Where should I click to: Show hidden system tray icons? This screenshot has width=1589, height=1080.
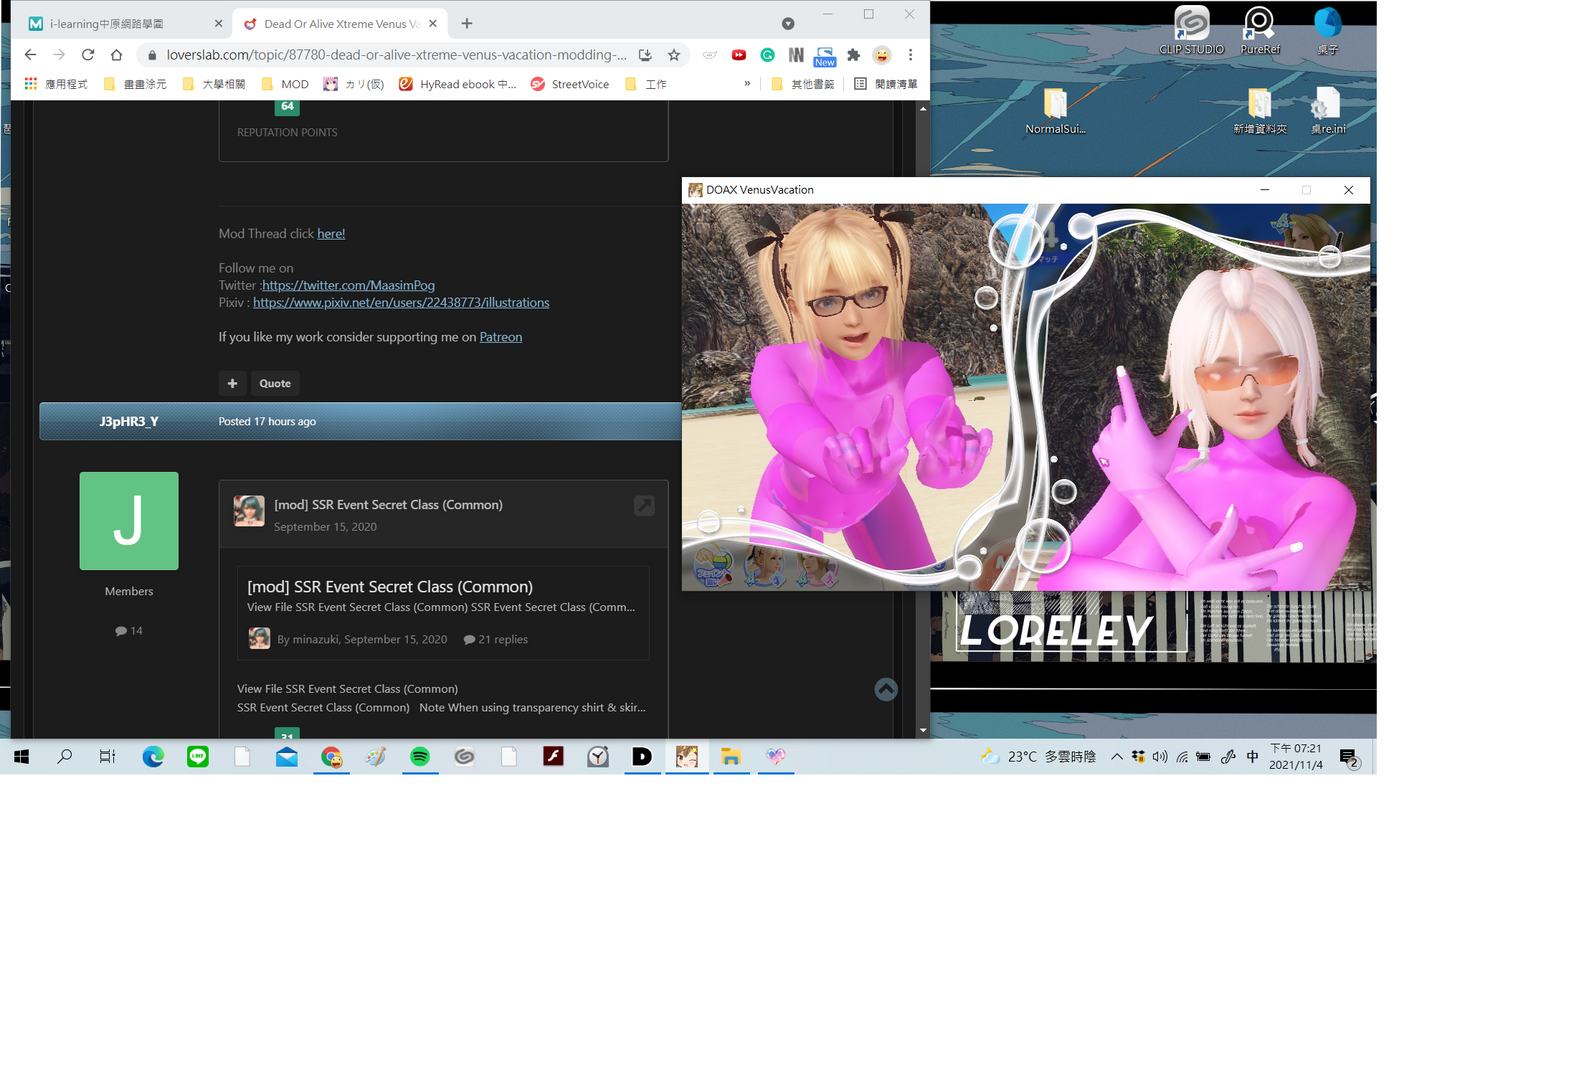click(1117, 757)
